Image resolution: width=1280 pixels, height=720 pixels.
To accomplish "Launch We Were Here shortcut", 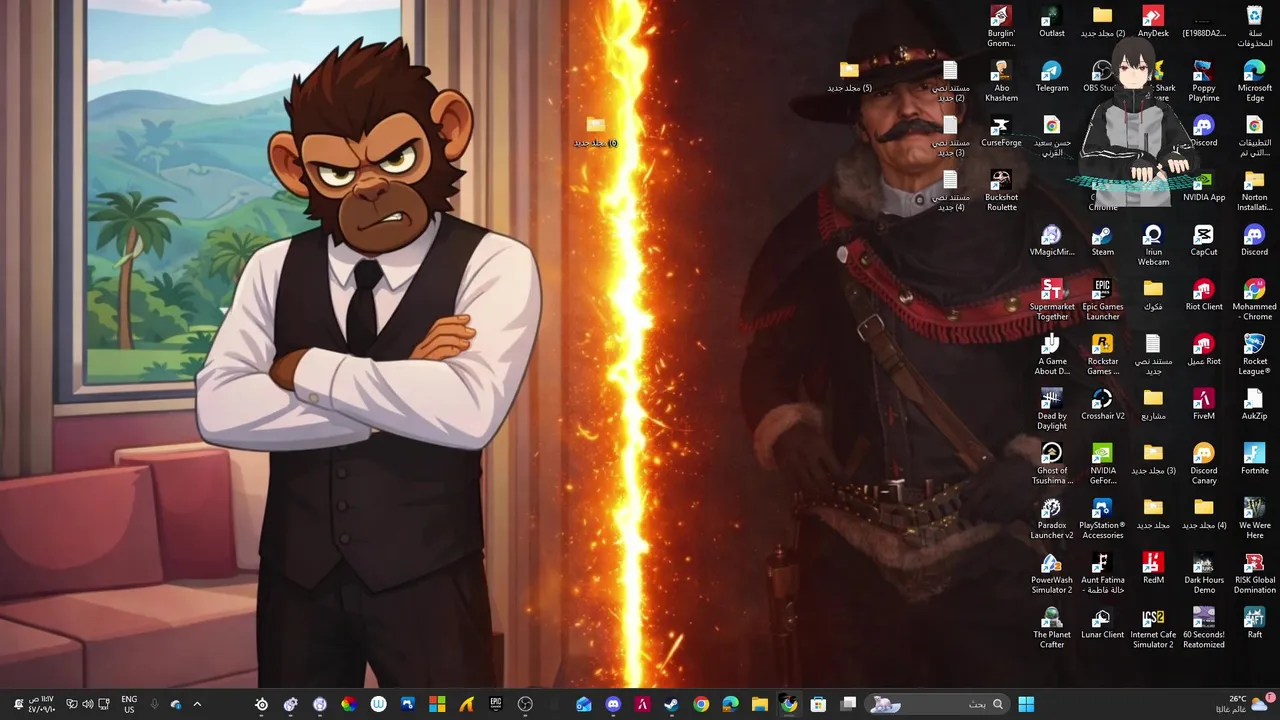I will point(1254,519).
